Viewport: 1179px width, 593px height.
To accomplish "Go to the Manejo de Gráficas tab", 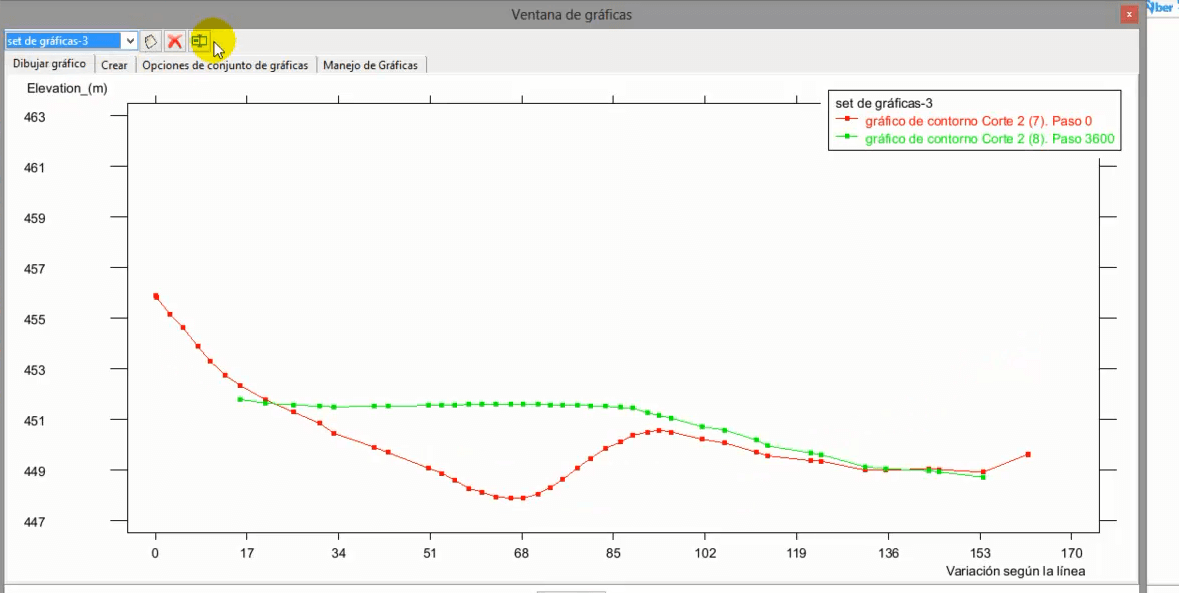I will [x=371, y=65].
